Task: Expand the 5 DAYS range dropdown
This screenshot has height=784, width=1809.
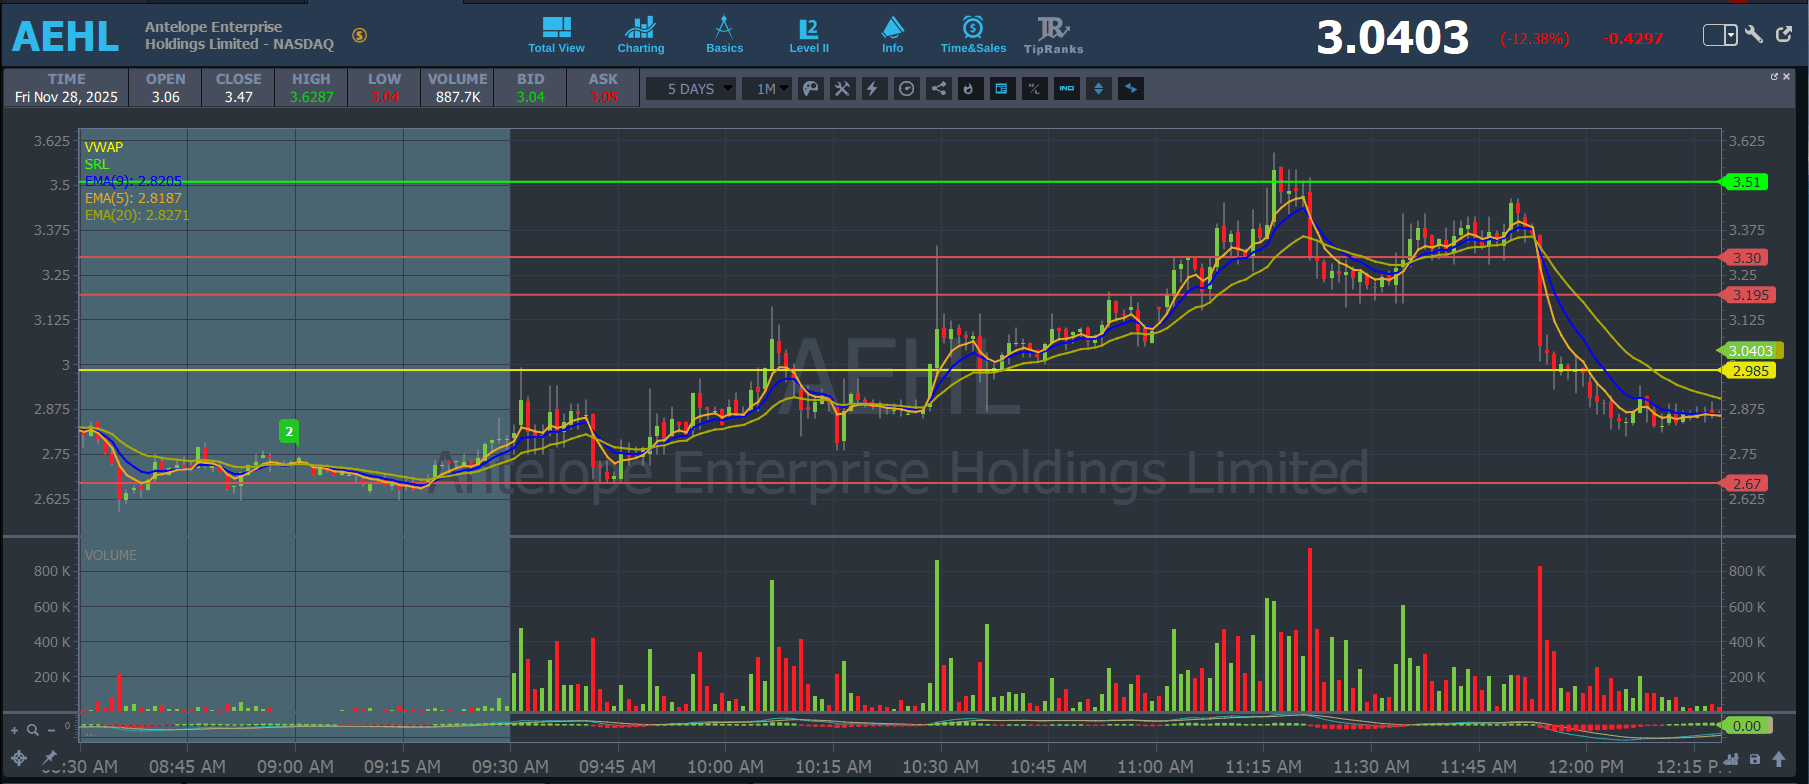Action: tap(690, 89)
